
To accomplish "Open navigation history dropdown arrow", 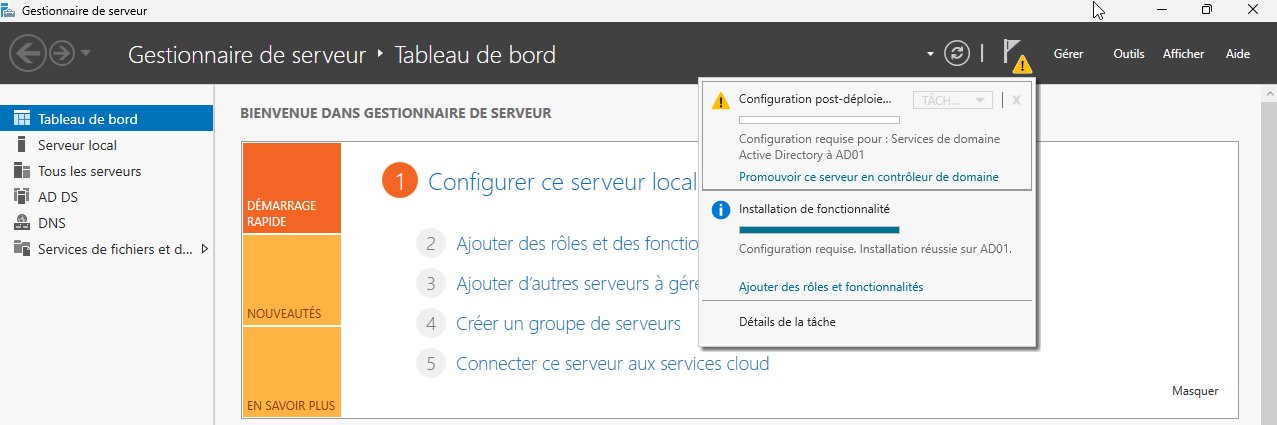I will tap(86, 53).
